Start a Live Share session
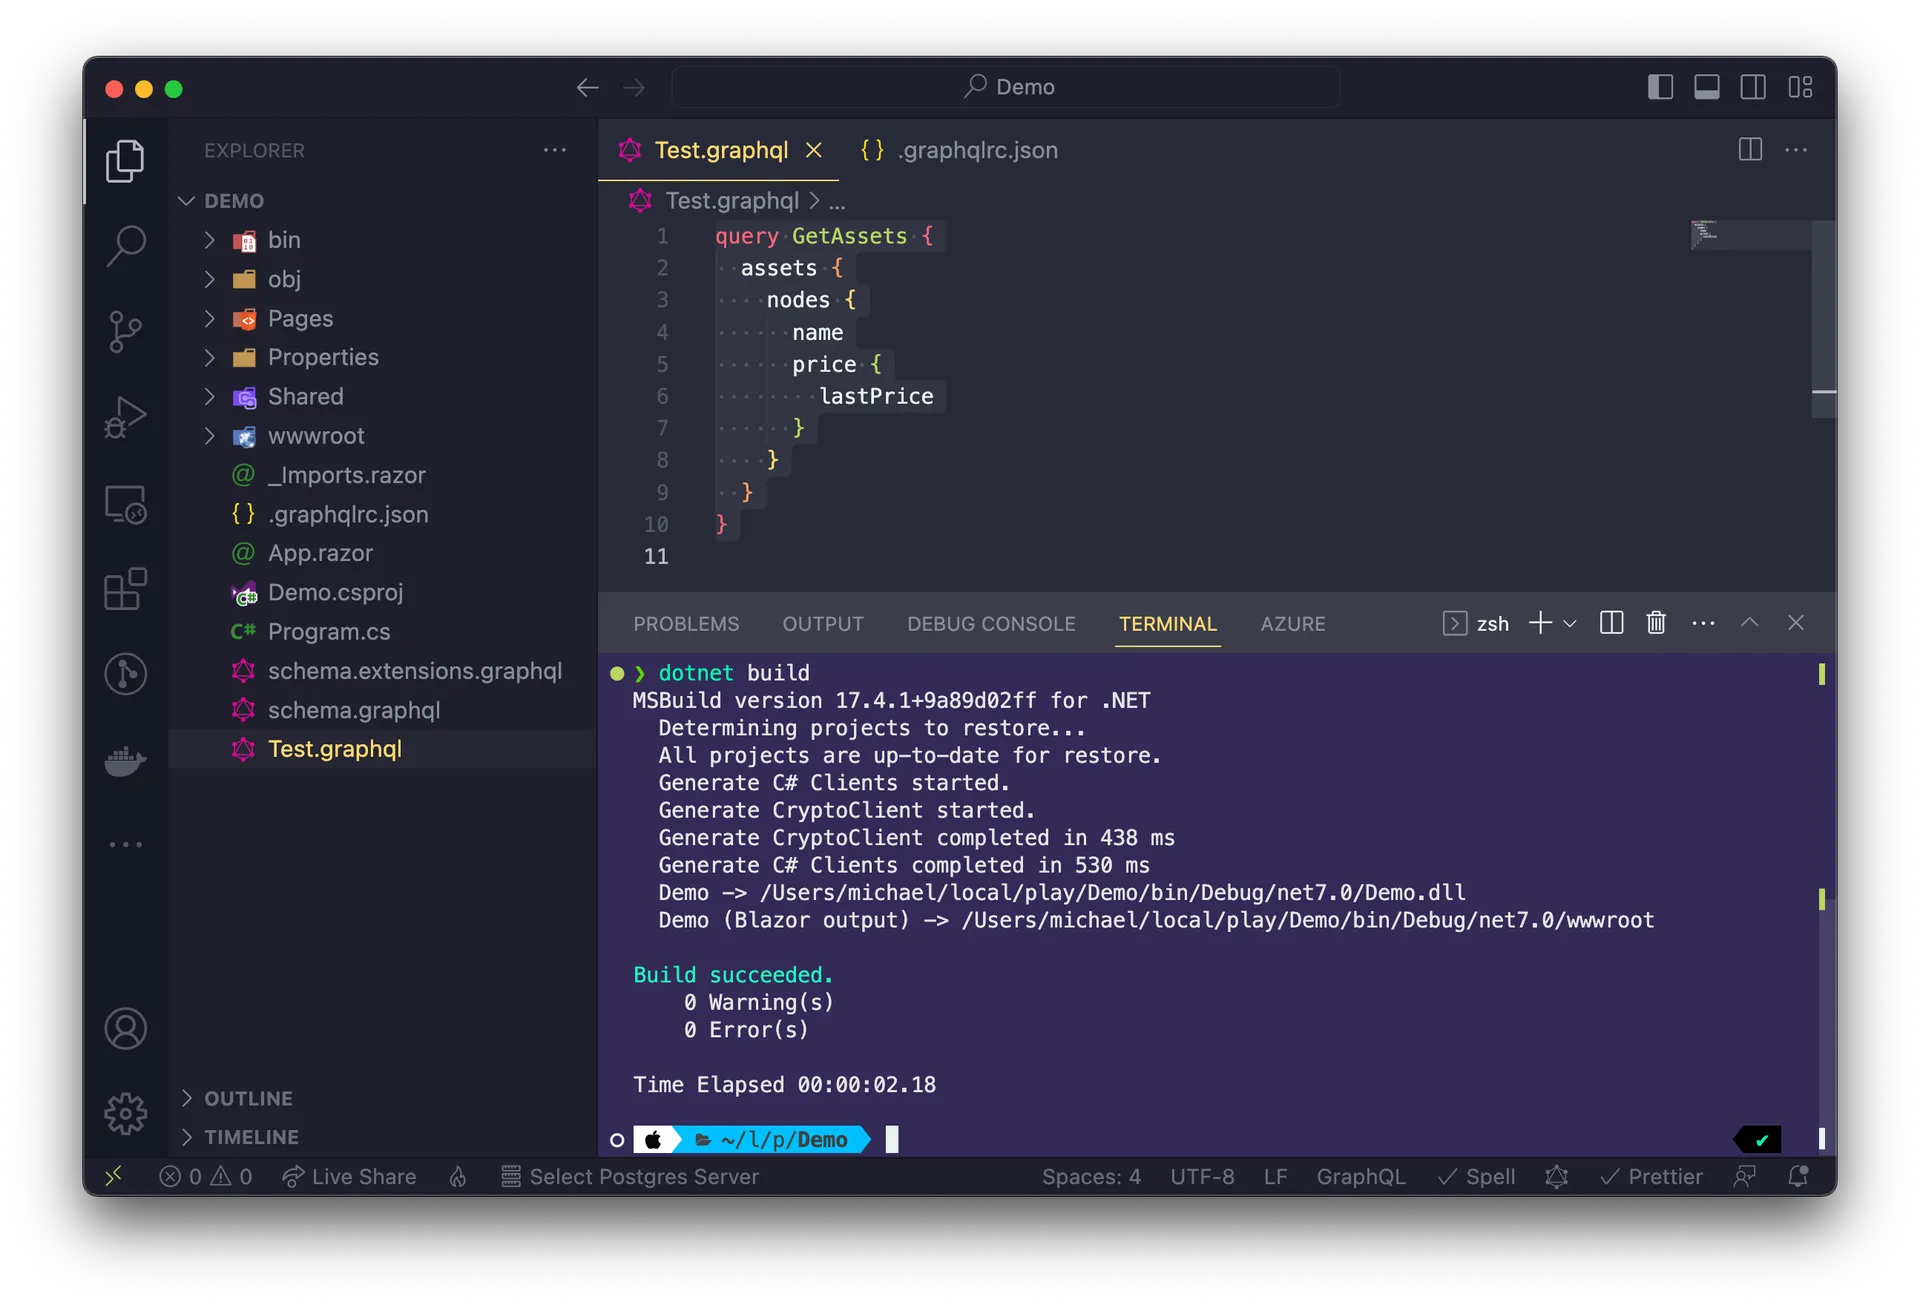This screenshot has width=1920, height=1306. pos(349,1177)
